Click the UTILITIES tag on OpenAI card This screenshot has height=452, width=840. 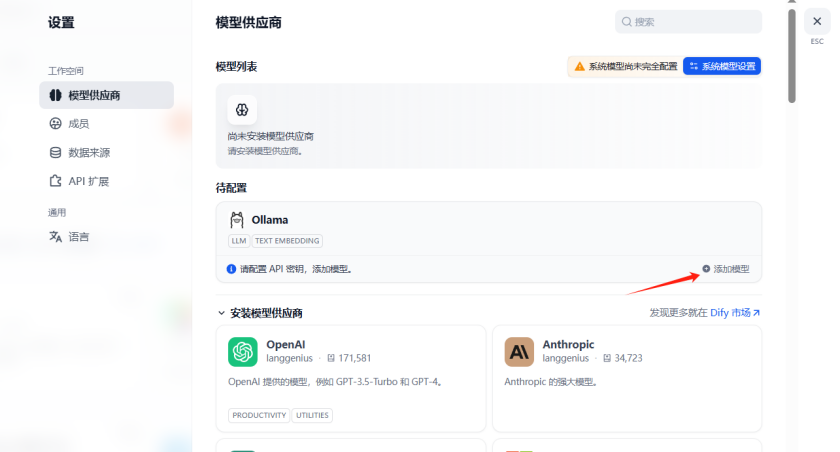point(312,415)
